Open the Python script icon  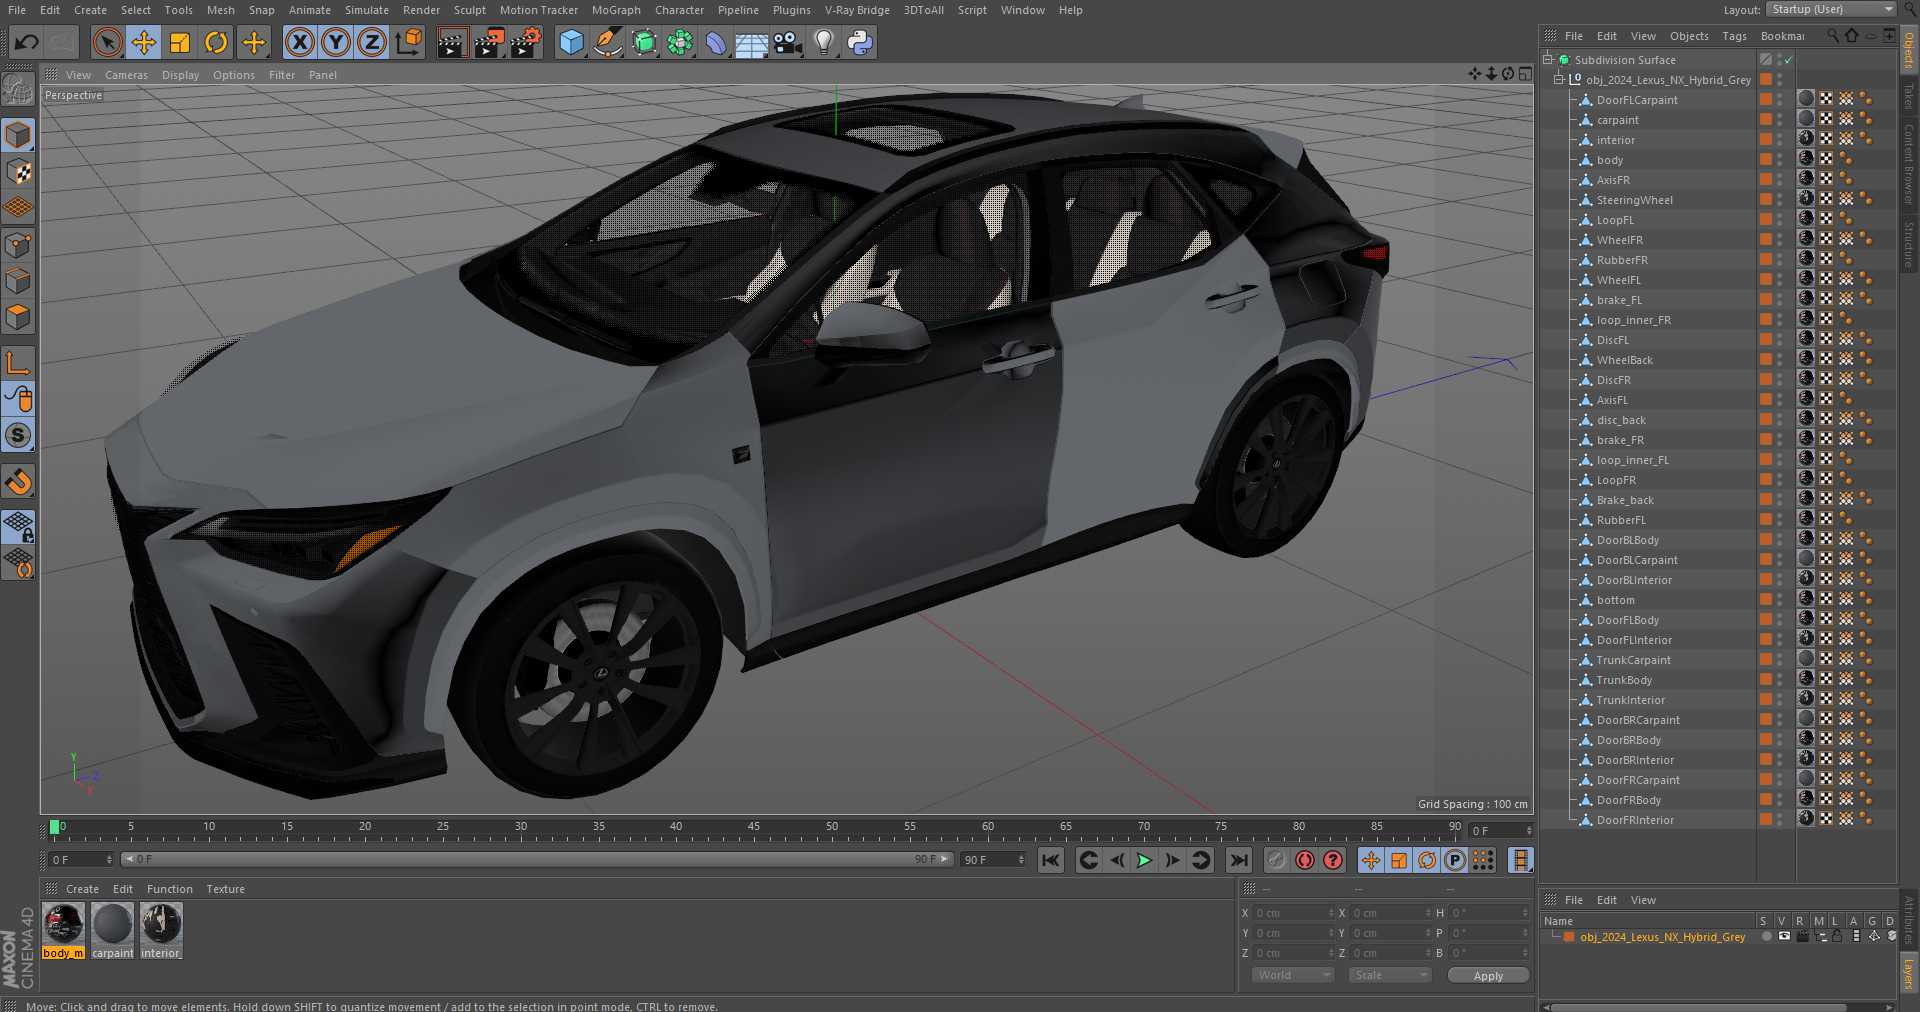tap(859, 42)
